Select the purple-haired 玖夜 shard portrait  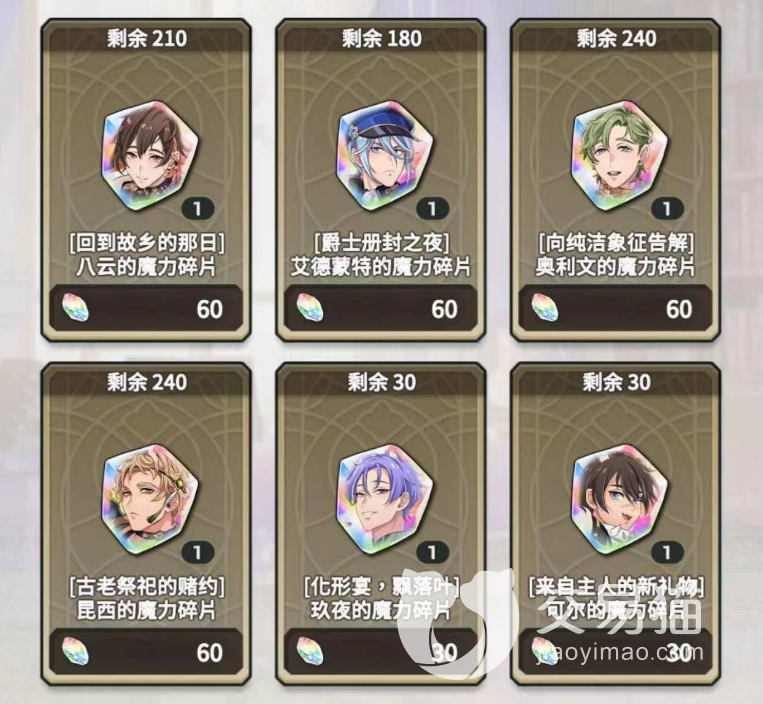(384, 500)
